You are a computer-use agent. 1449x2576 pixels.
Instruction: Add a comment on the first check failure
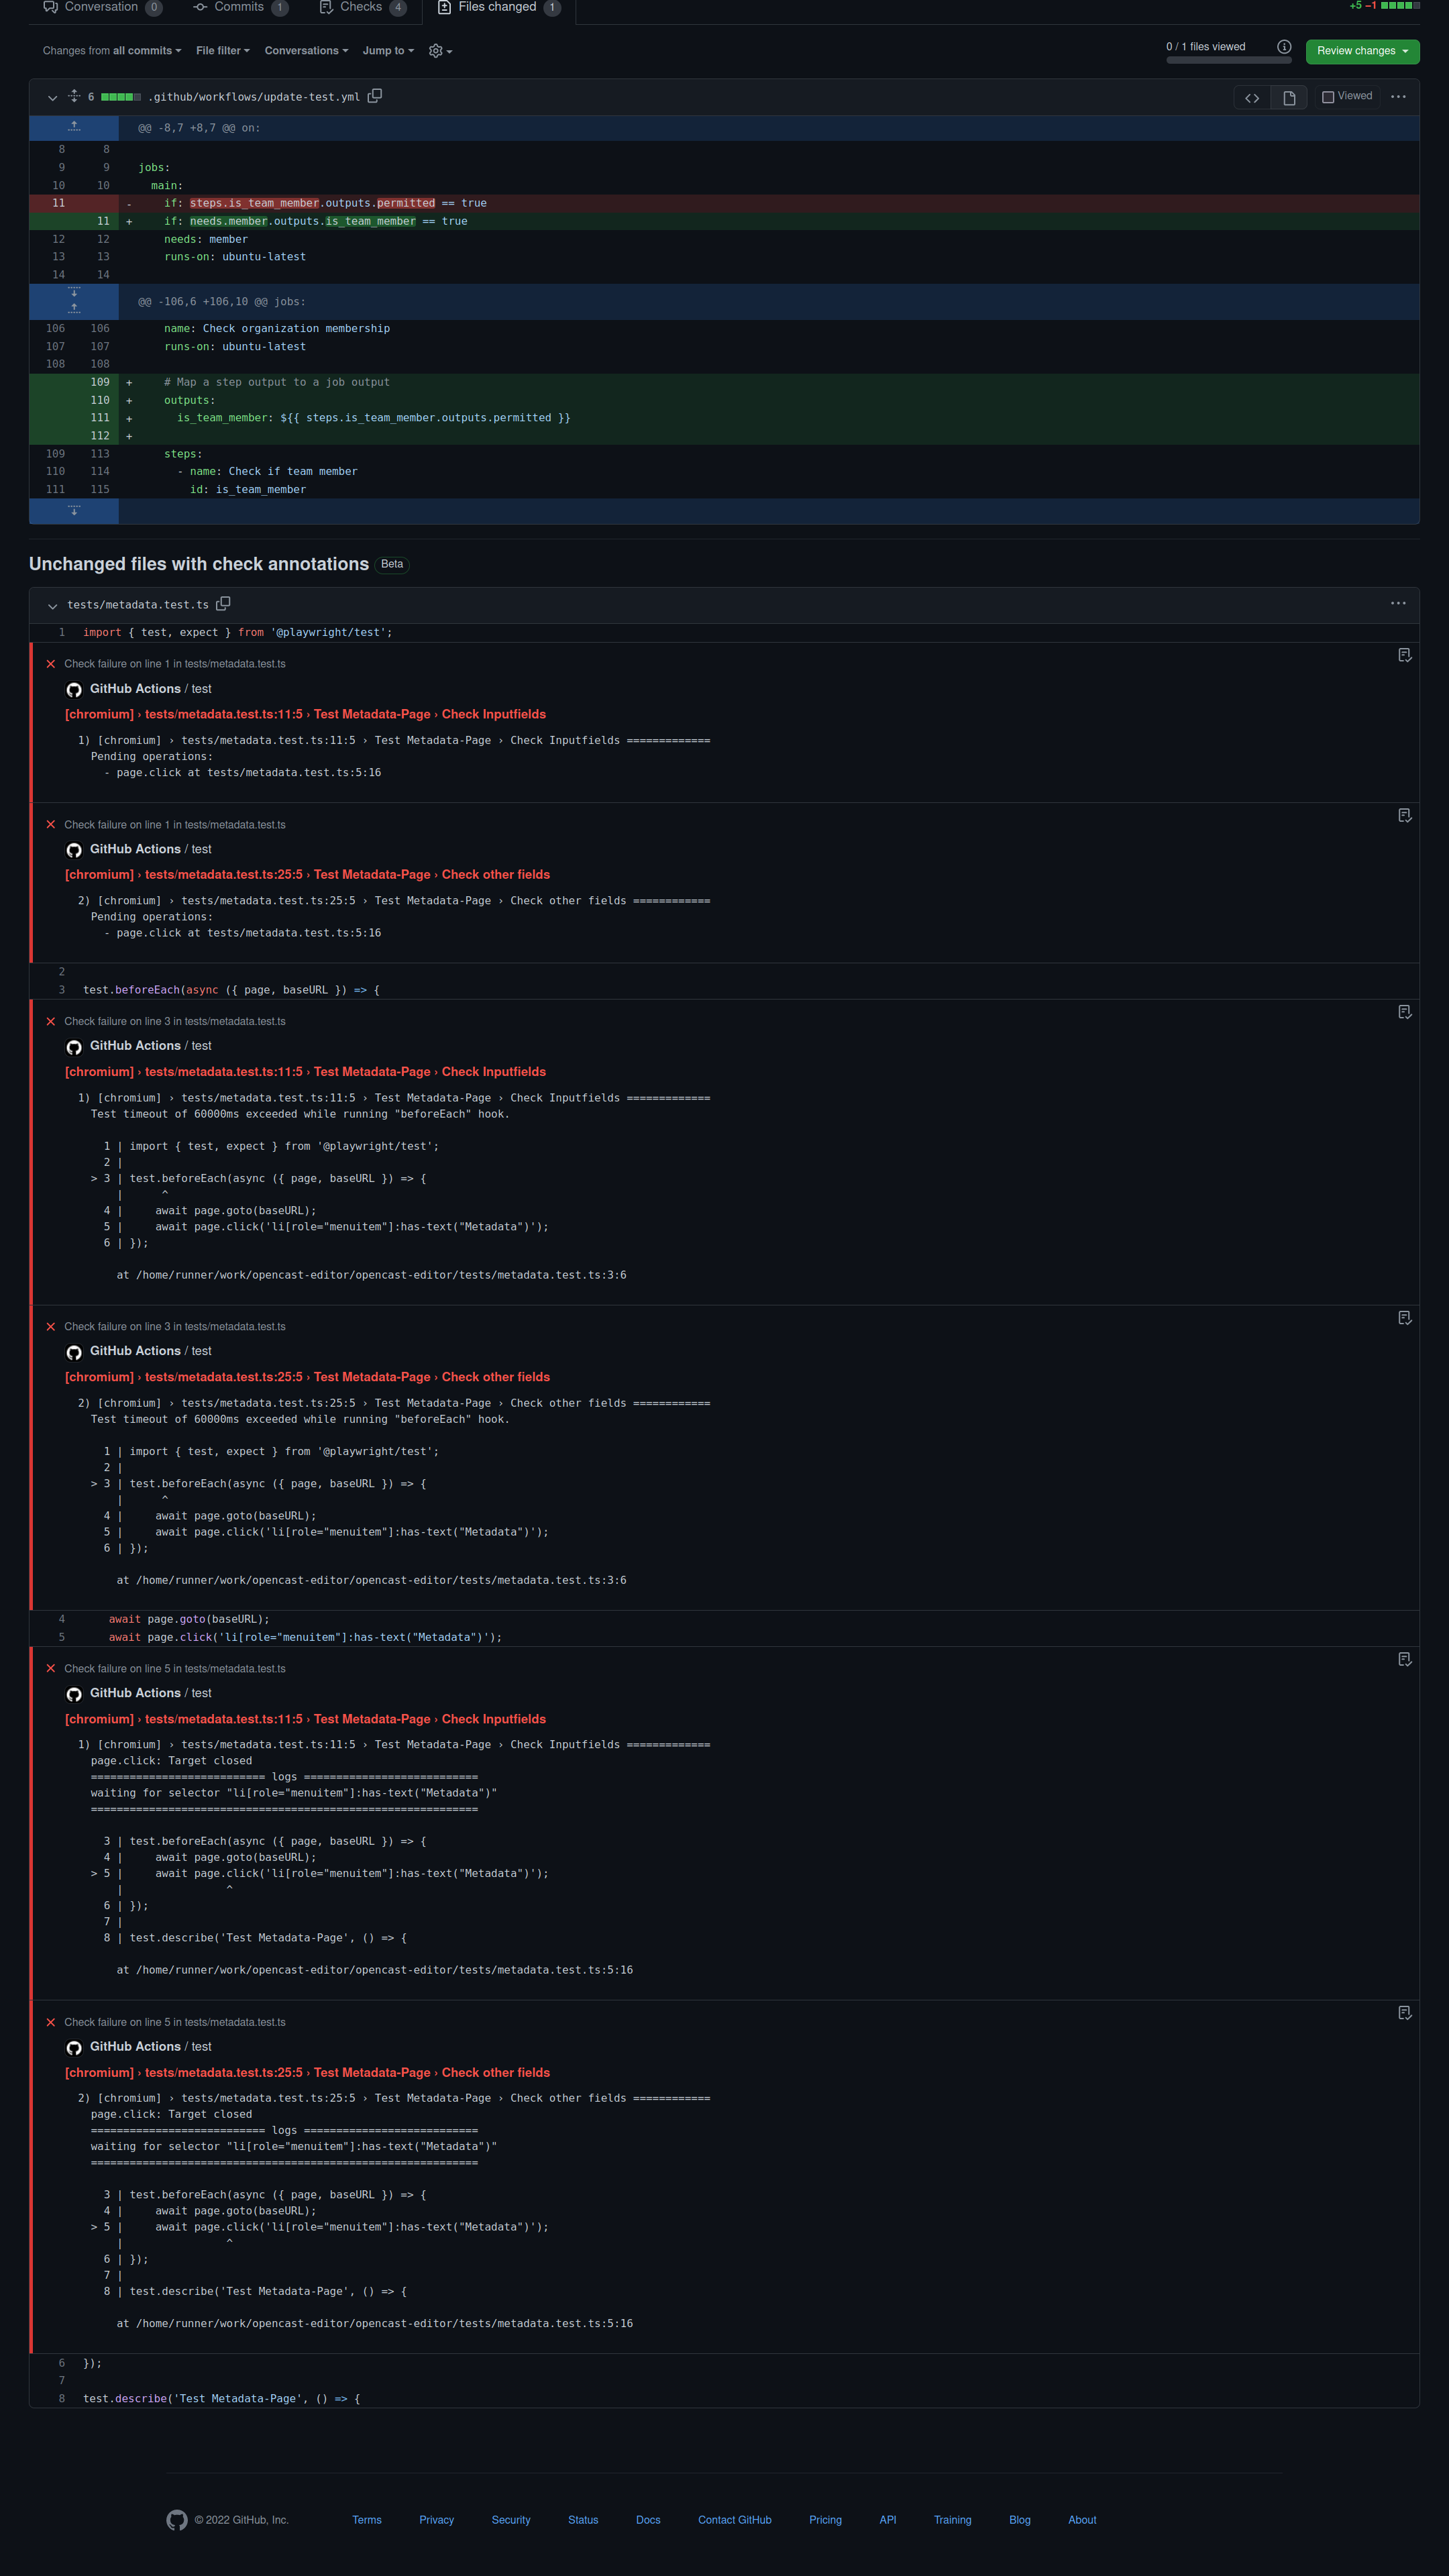[1405, 655]
